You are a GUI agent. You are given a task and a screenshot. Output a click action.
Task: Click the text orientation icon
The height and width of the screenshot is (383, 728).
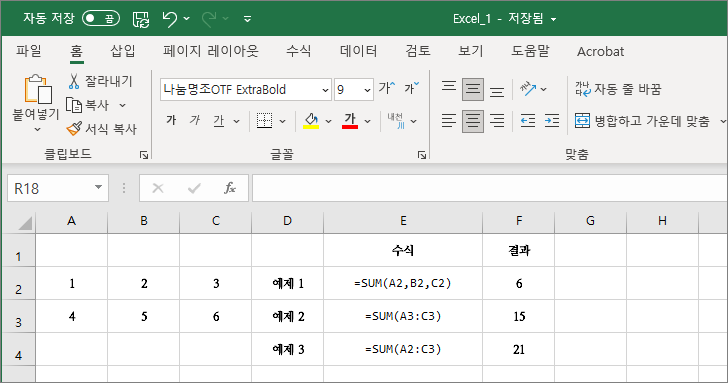[528, 88]
